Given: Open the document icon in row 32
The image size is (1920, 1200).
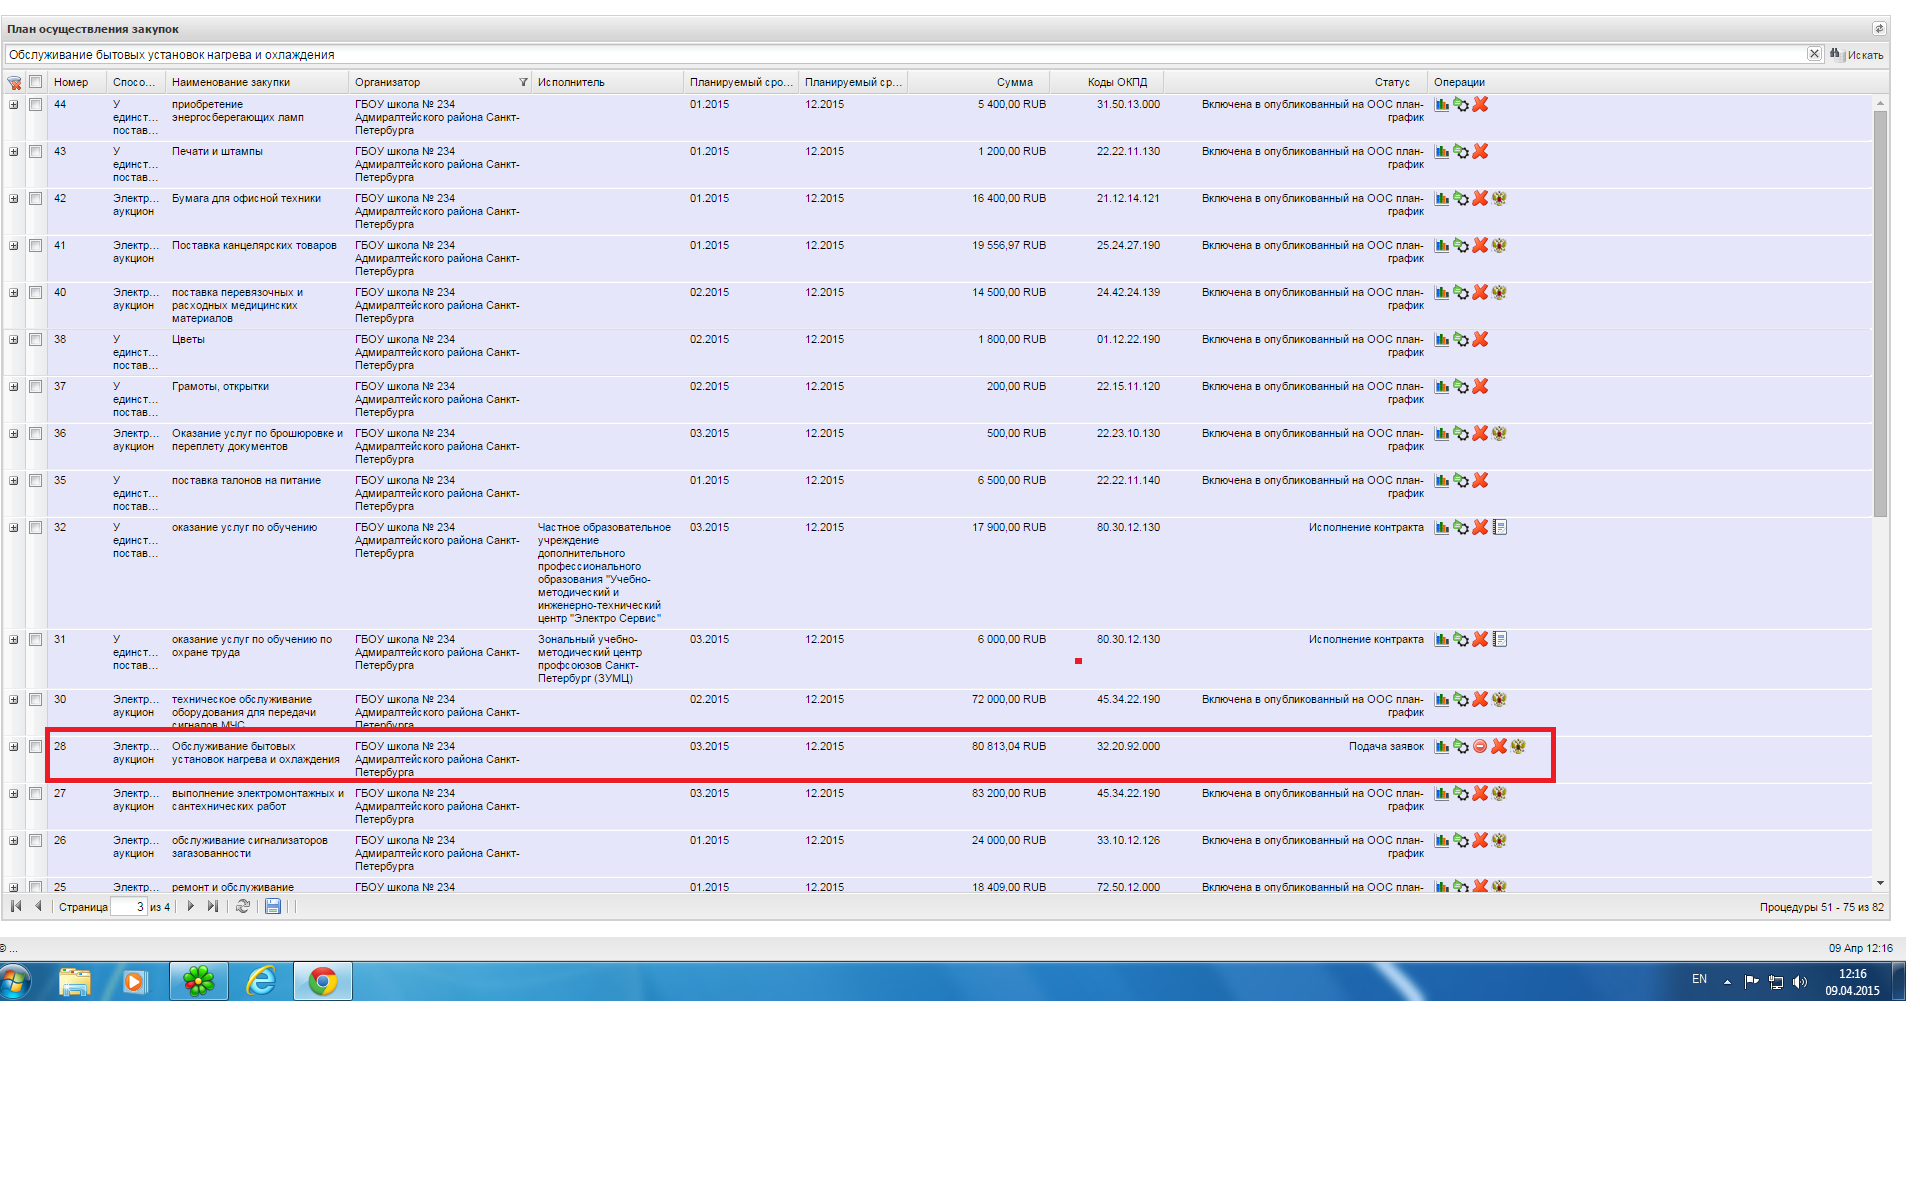Looking at the screenshot, I should point(1499,527).
